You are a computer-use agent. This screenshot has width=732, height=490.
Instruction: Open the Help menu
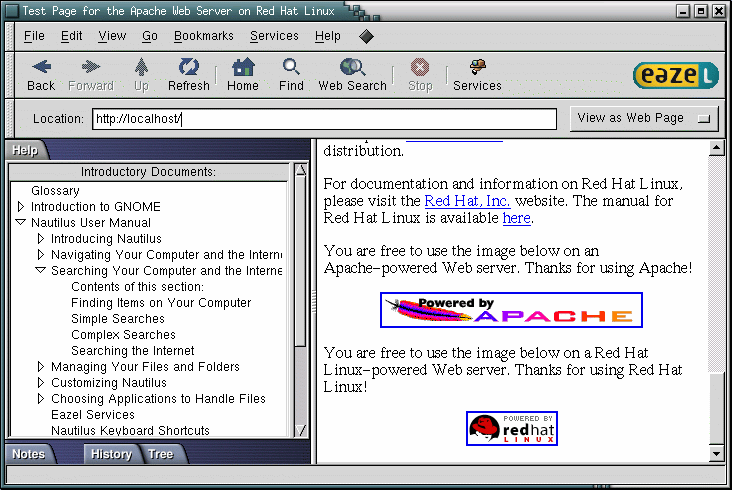[327, 36]
